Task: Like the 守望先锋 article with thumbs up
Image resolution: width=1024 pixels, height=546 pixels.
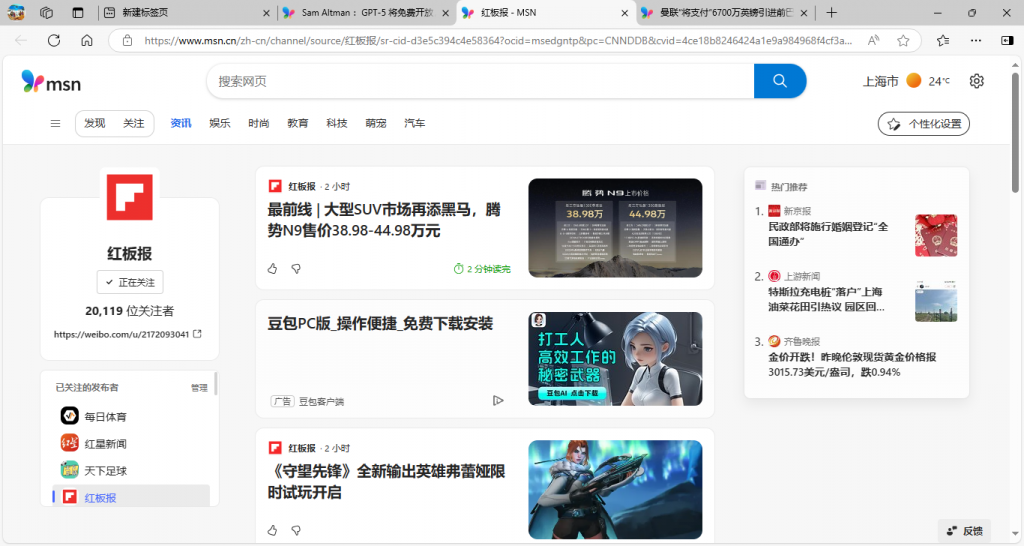Action: point(272,530)
